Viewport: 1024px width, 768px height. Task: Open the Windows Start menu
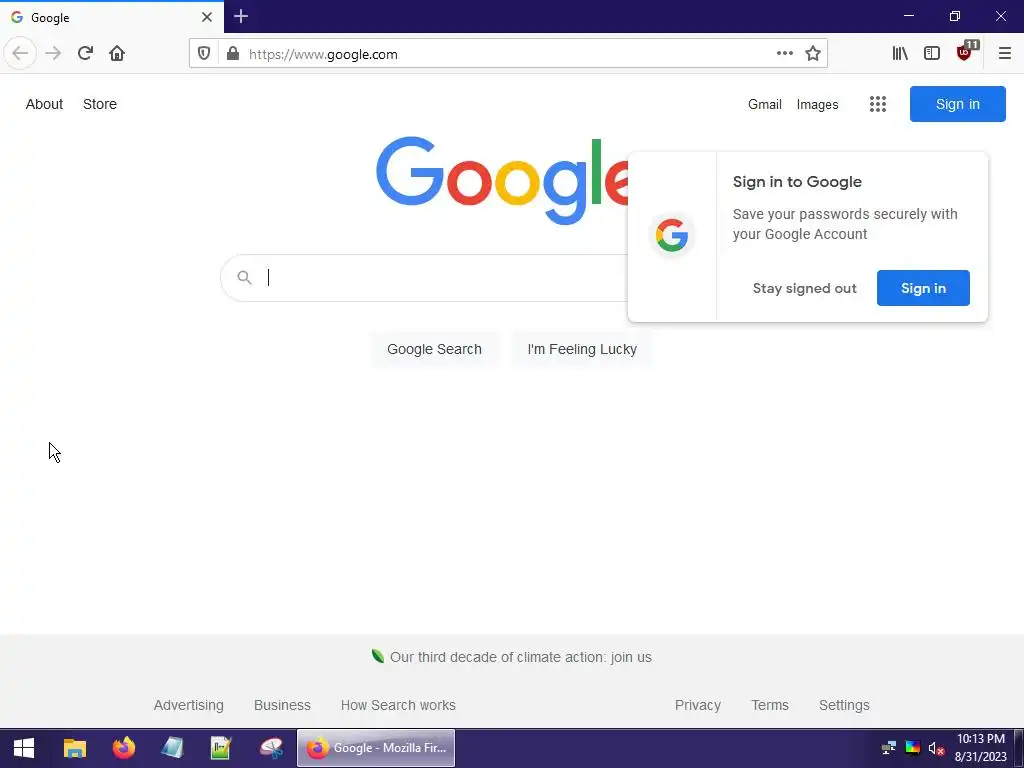tap(24, 748)
